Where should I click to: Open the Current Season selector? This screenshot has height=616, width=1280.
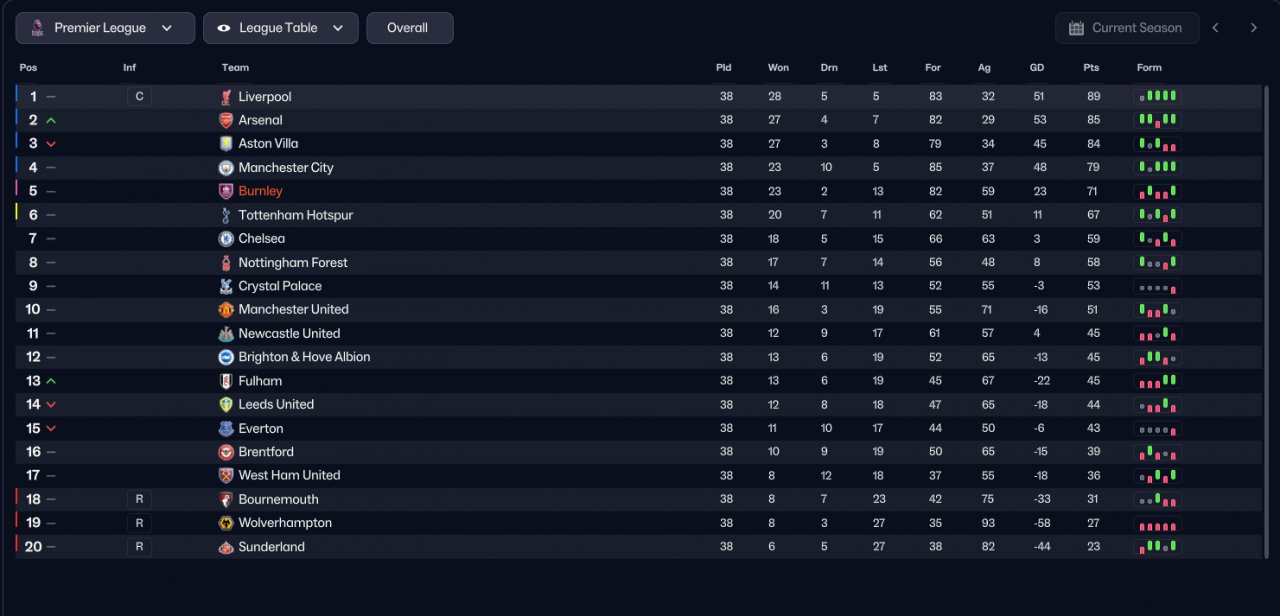[1126, 28]
